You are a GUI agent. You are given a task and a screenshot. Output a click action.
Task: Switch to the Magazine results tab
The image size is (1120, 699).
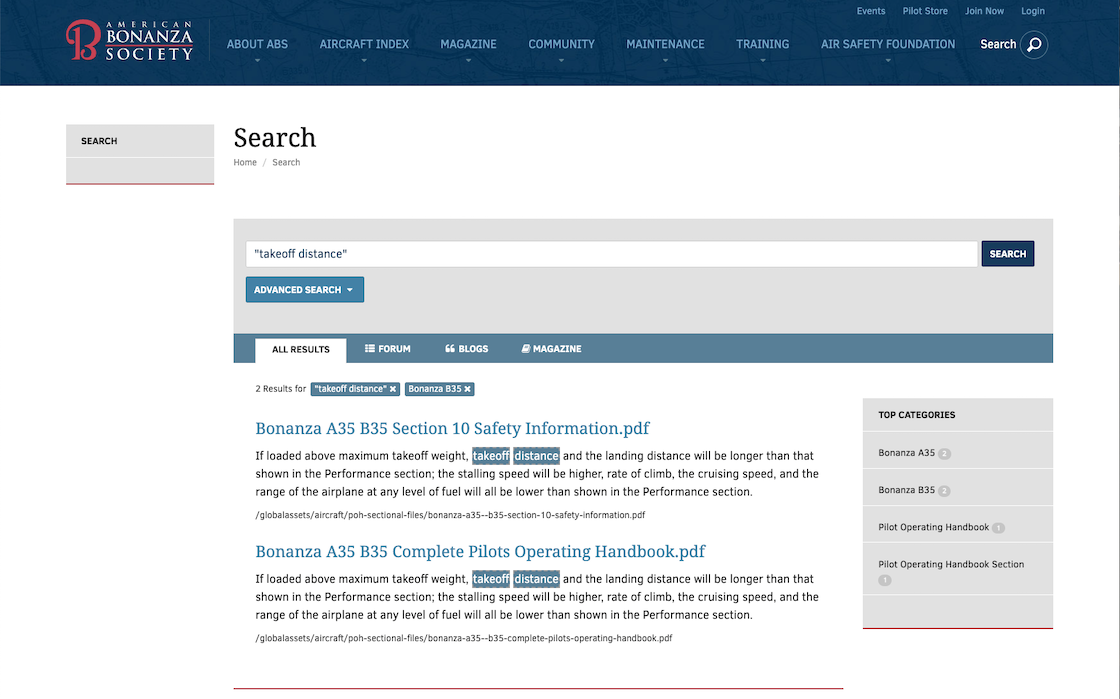pos(551,349)
